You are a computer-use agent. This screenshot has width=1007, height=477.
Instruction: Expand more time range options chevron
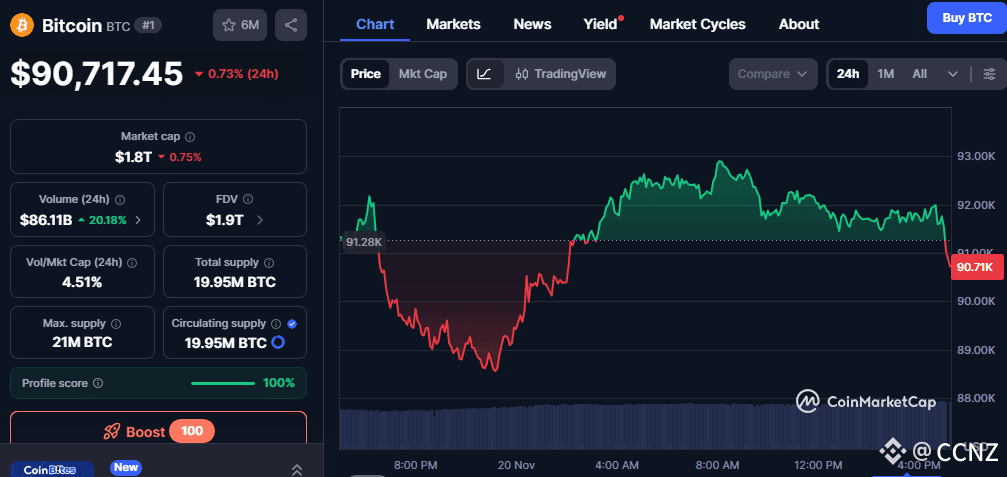click(x=953, y=74)
